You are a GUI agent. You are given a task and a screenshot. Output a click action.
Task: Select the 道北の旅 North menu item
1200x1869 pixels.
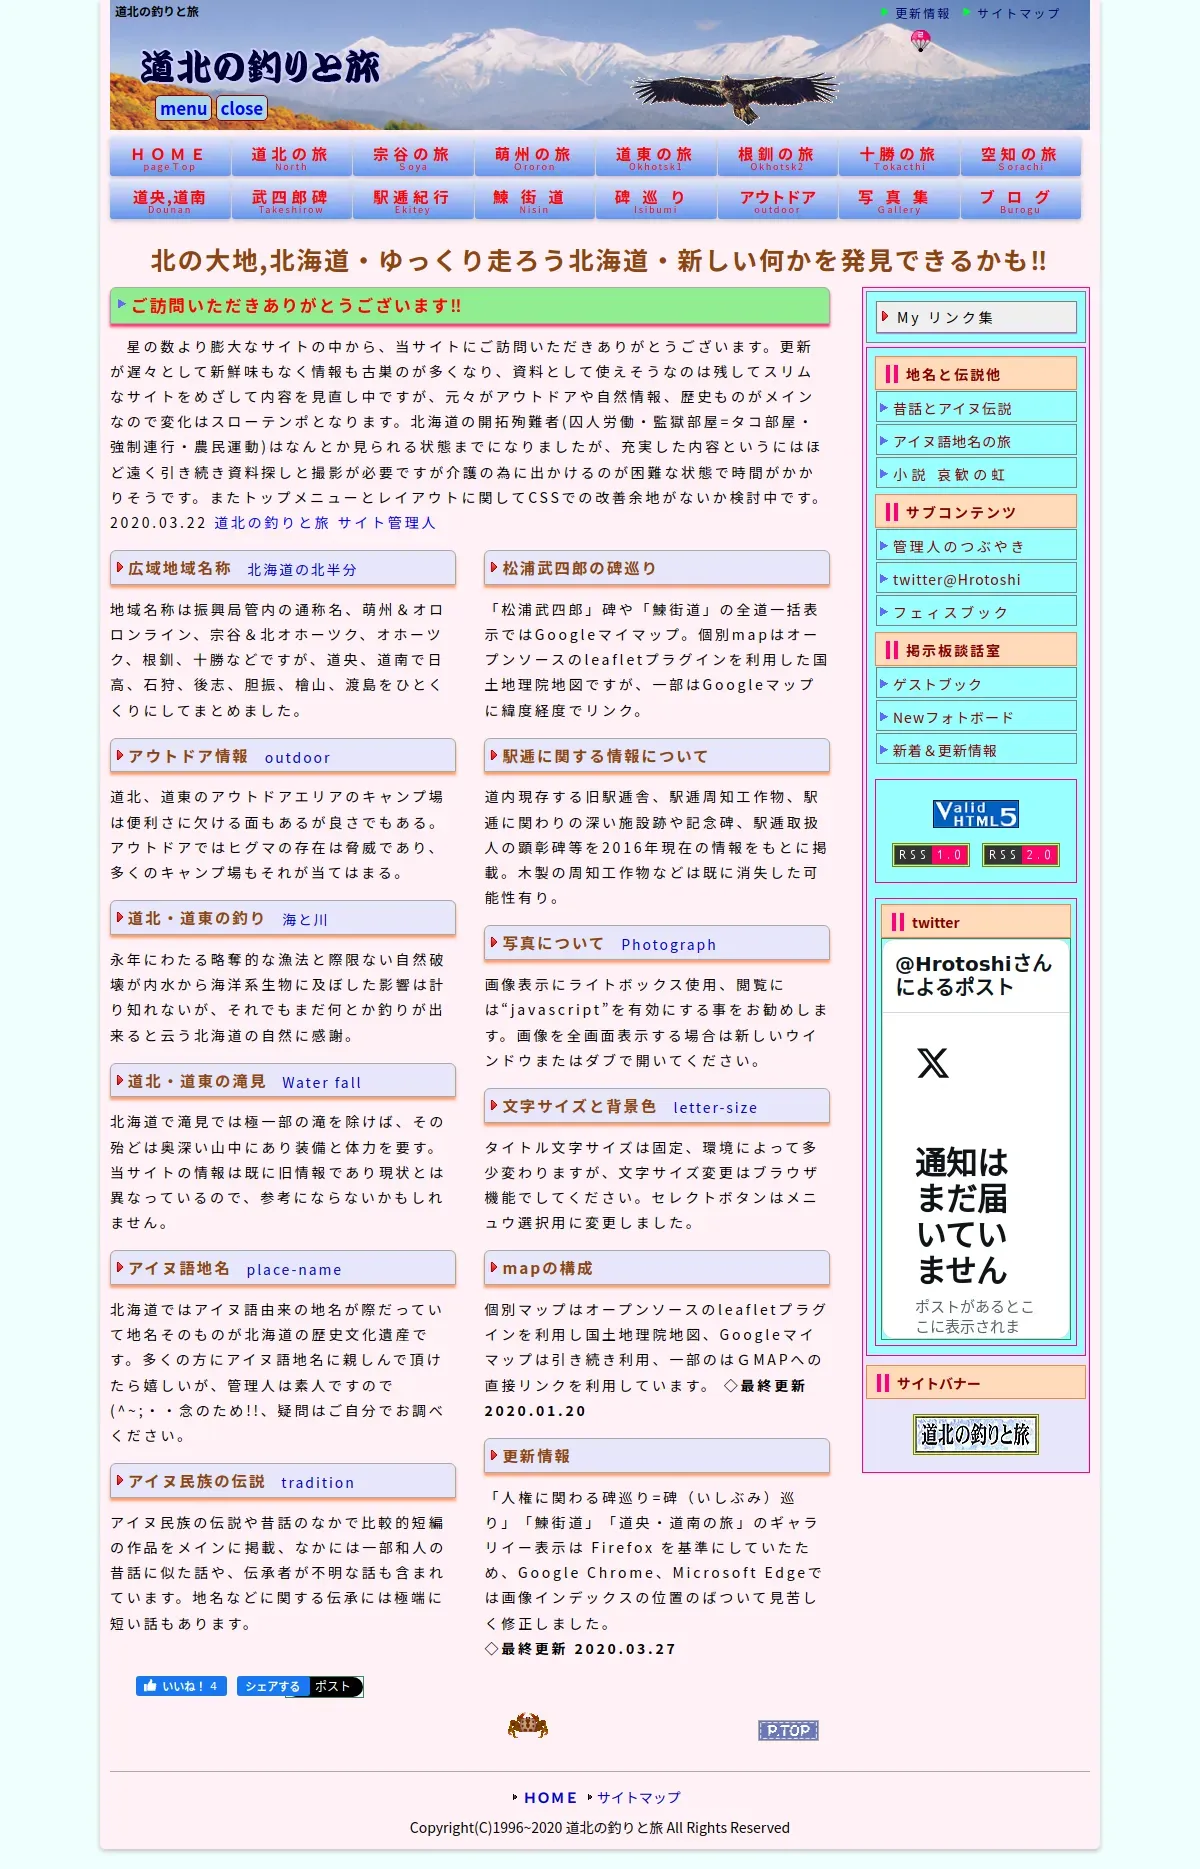[291, 158]
